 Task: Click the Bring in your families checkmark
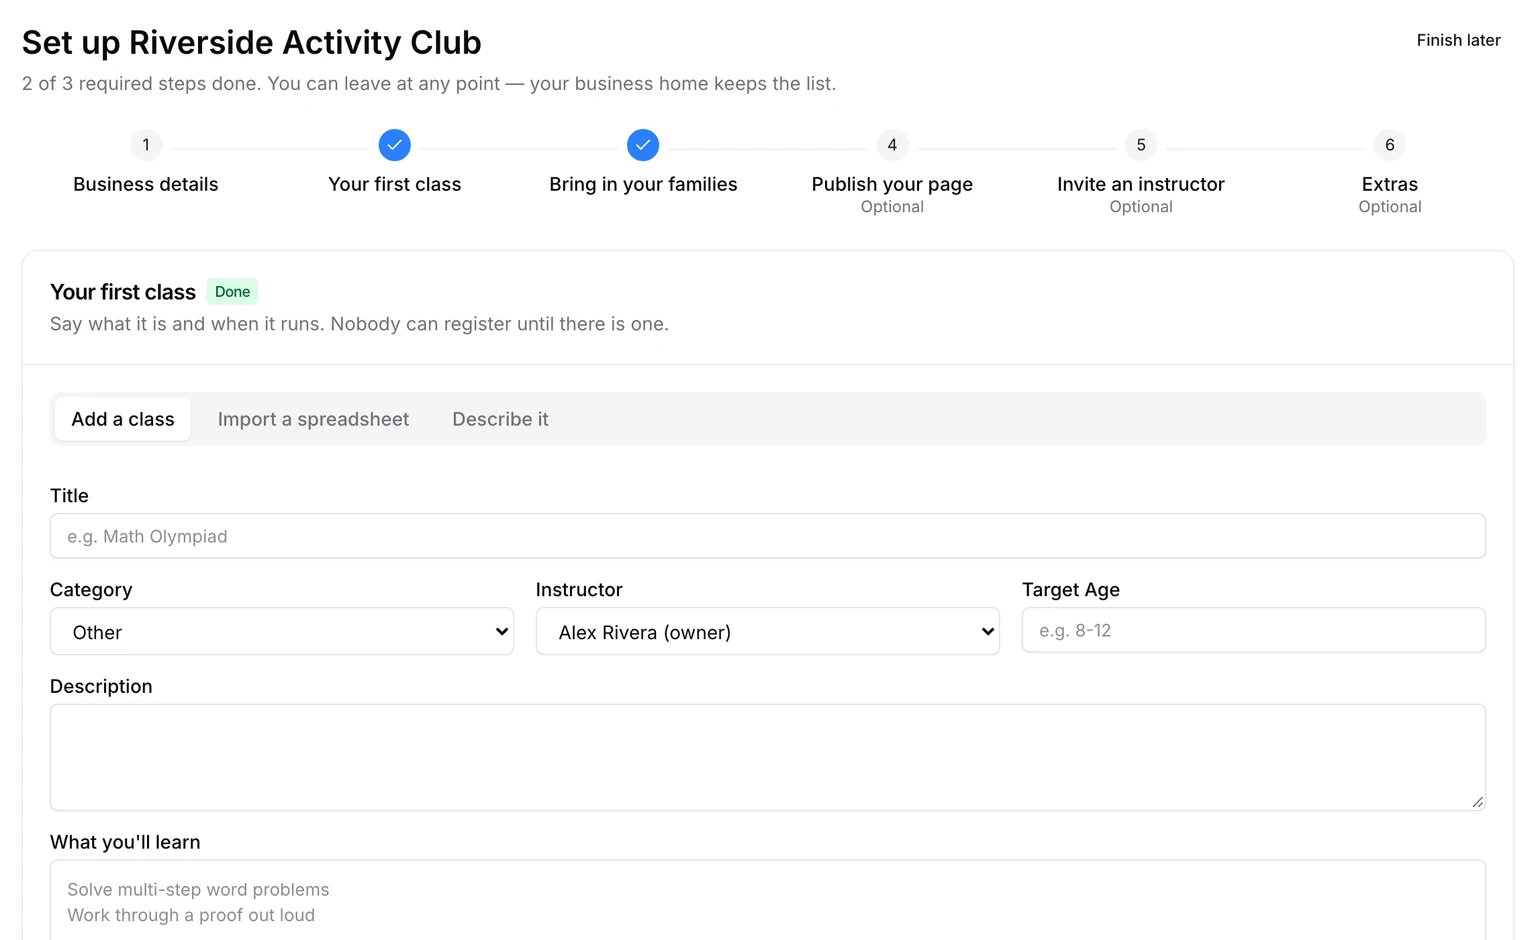click(643, 145)
